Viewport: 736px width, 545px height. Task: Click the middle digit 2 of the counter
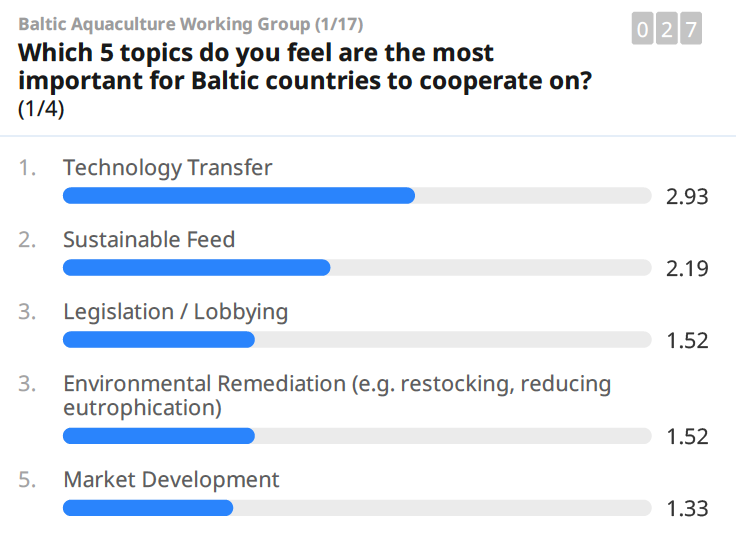pos(667,29)
